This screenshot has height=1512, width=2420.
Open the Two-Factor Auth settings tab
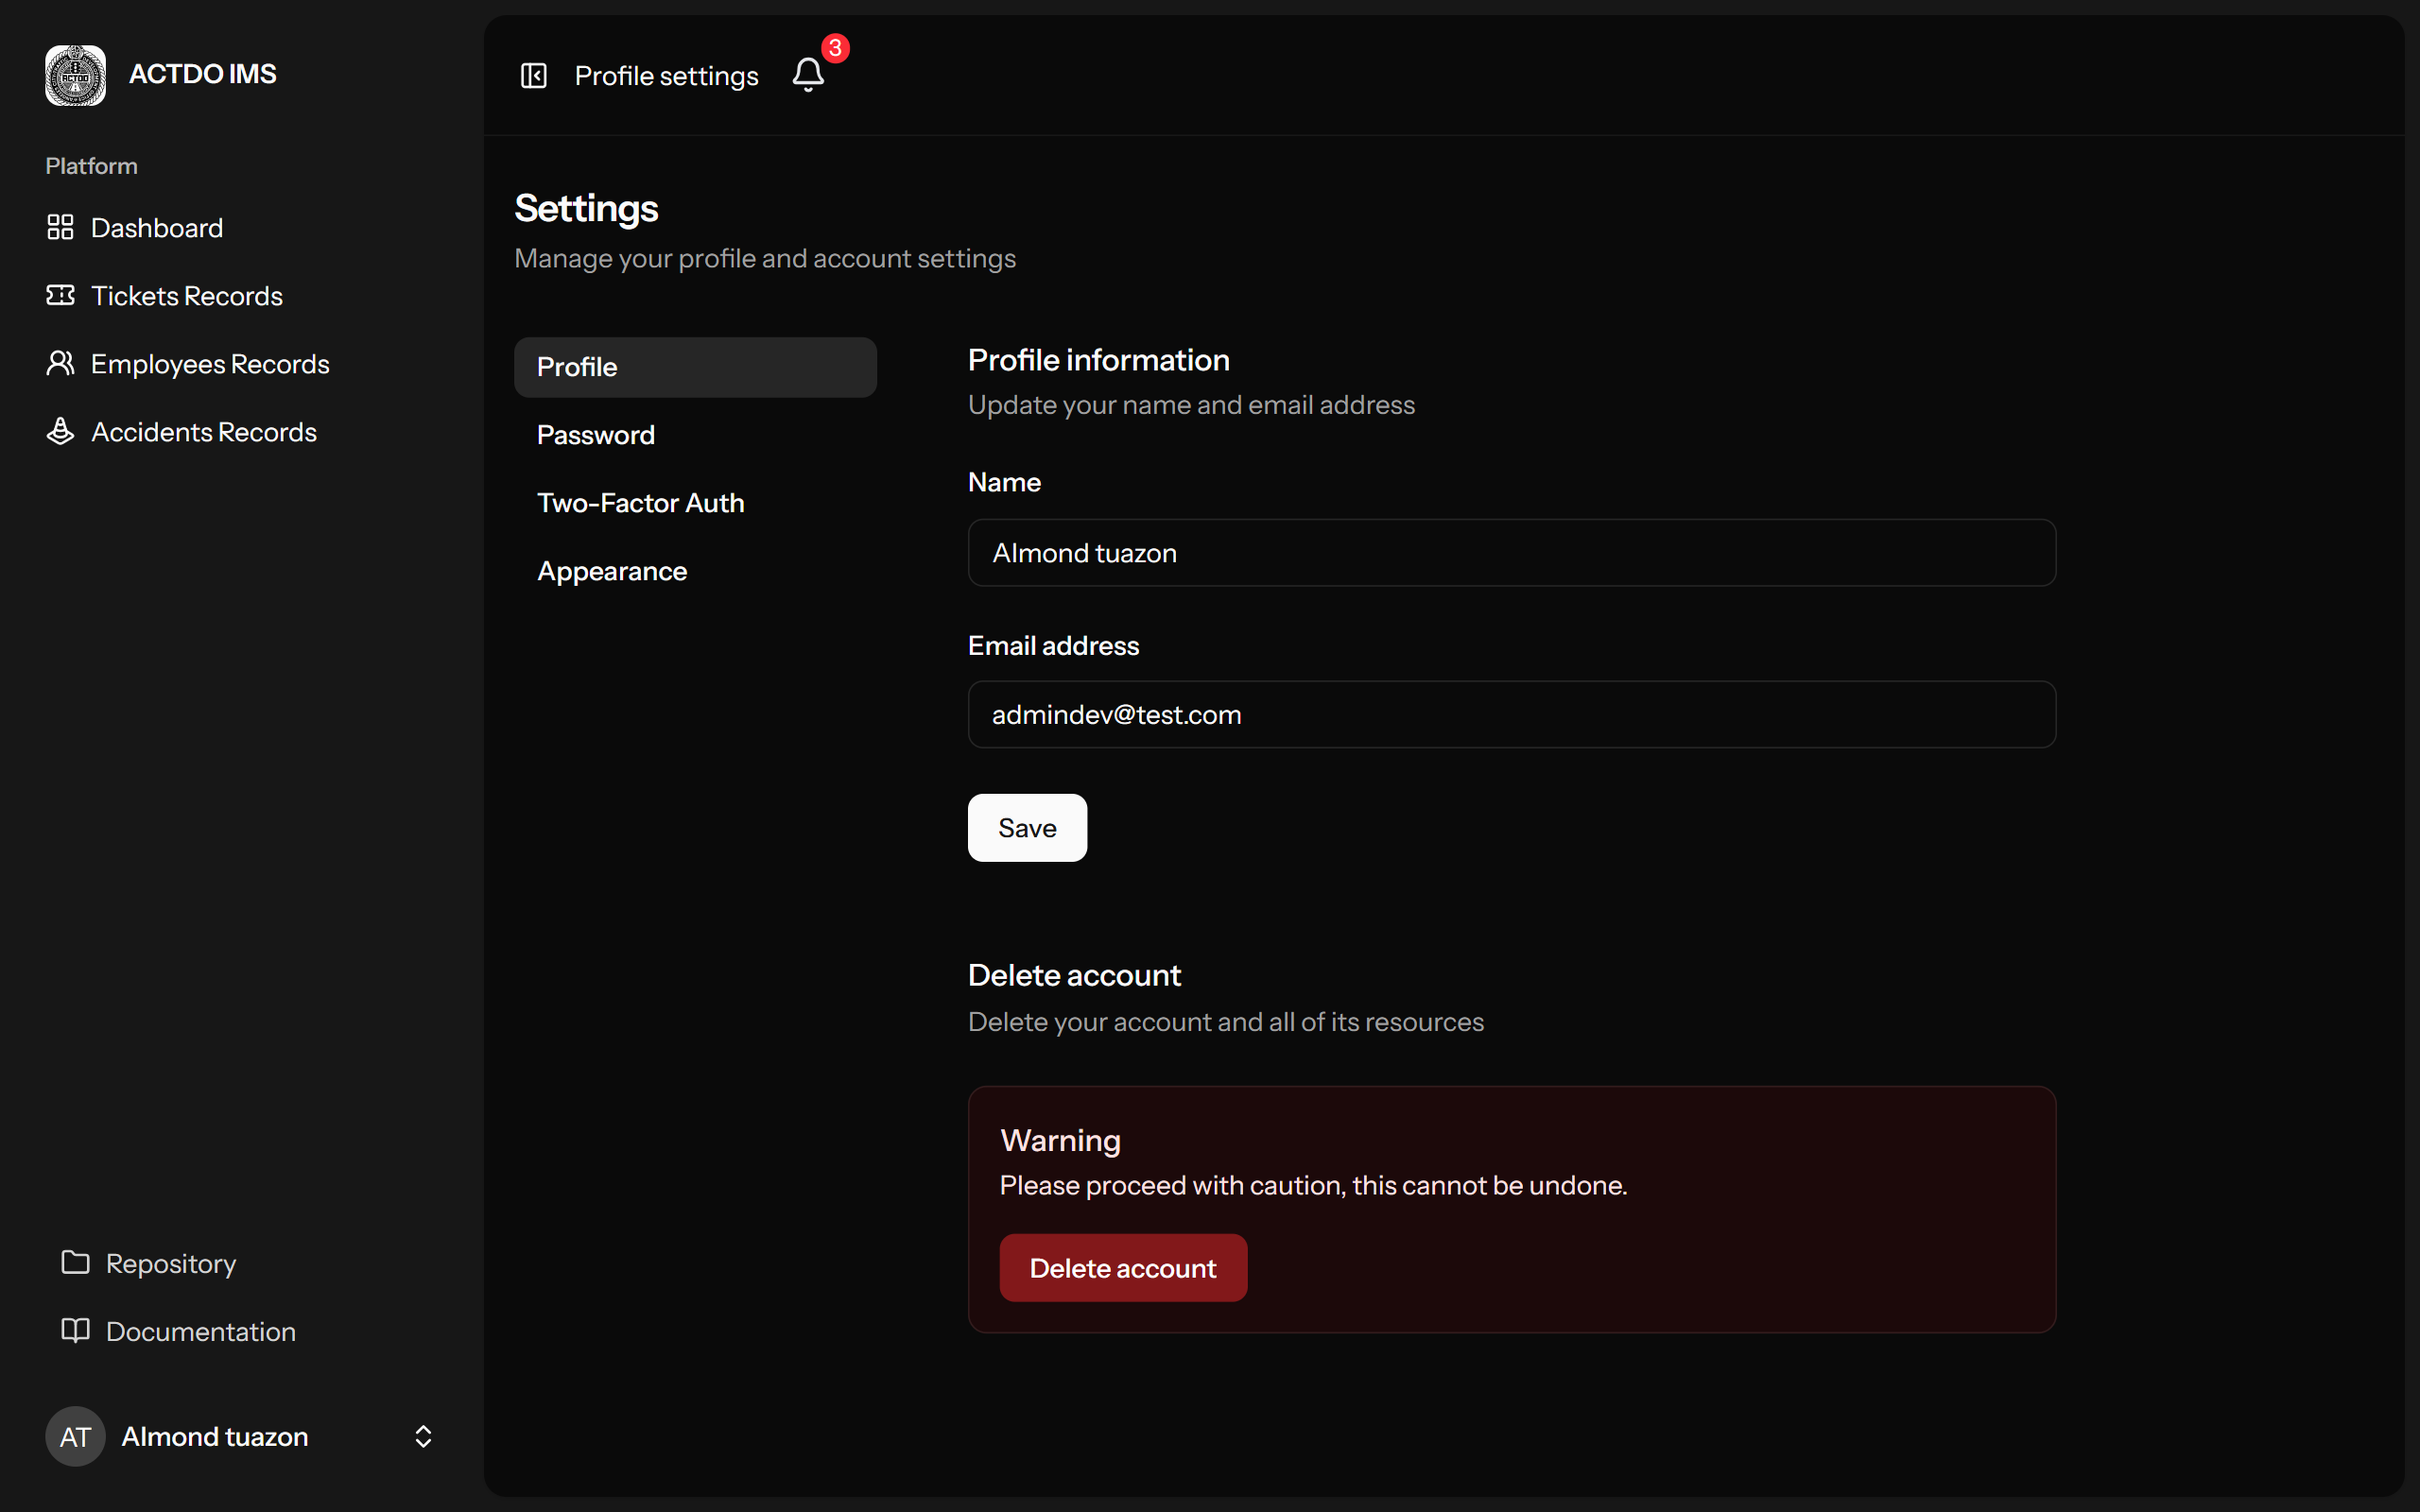point(640,503)
